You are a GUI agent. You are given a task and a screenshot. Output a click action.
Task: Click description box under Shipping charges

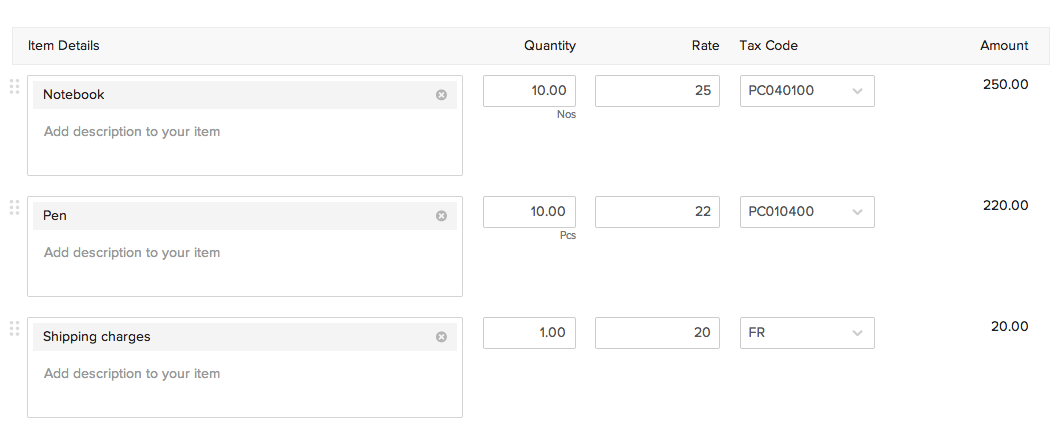pos(244,382)
